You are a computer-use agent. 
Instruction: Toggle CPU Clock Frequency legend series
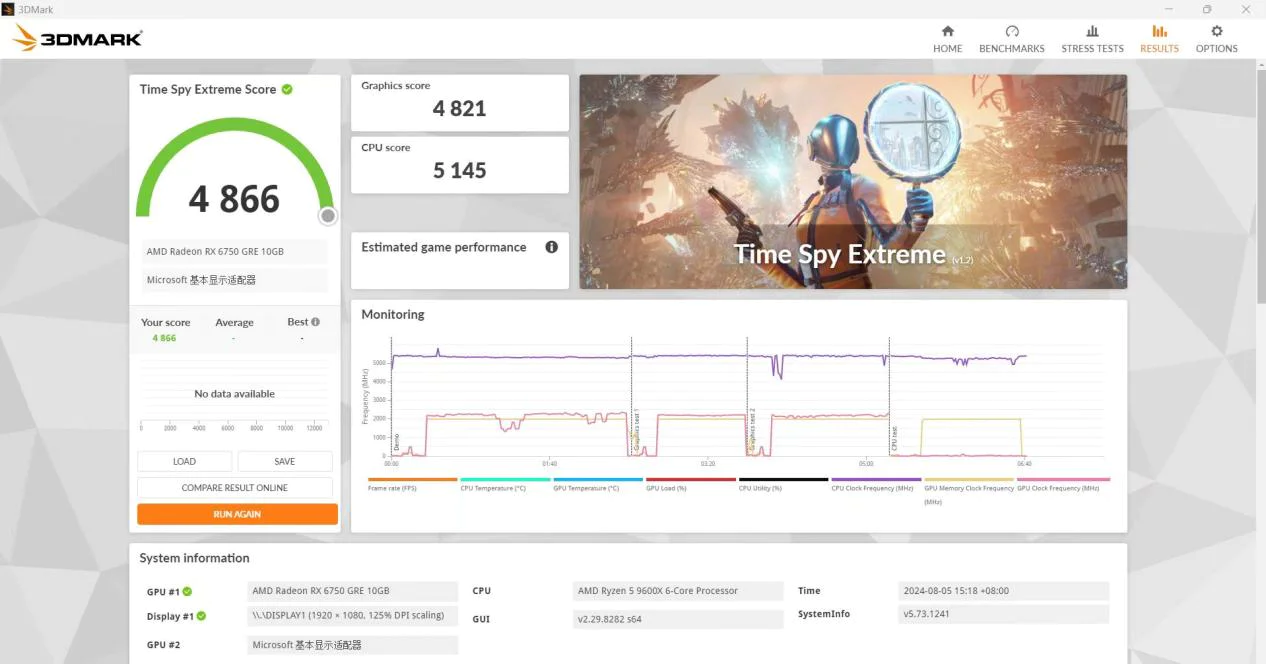click(x=876, y=484)
